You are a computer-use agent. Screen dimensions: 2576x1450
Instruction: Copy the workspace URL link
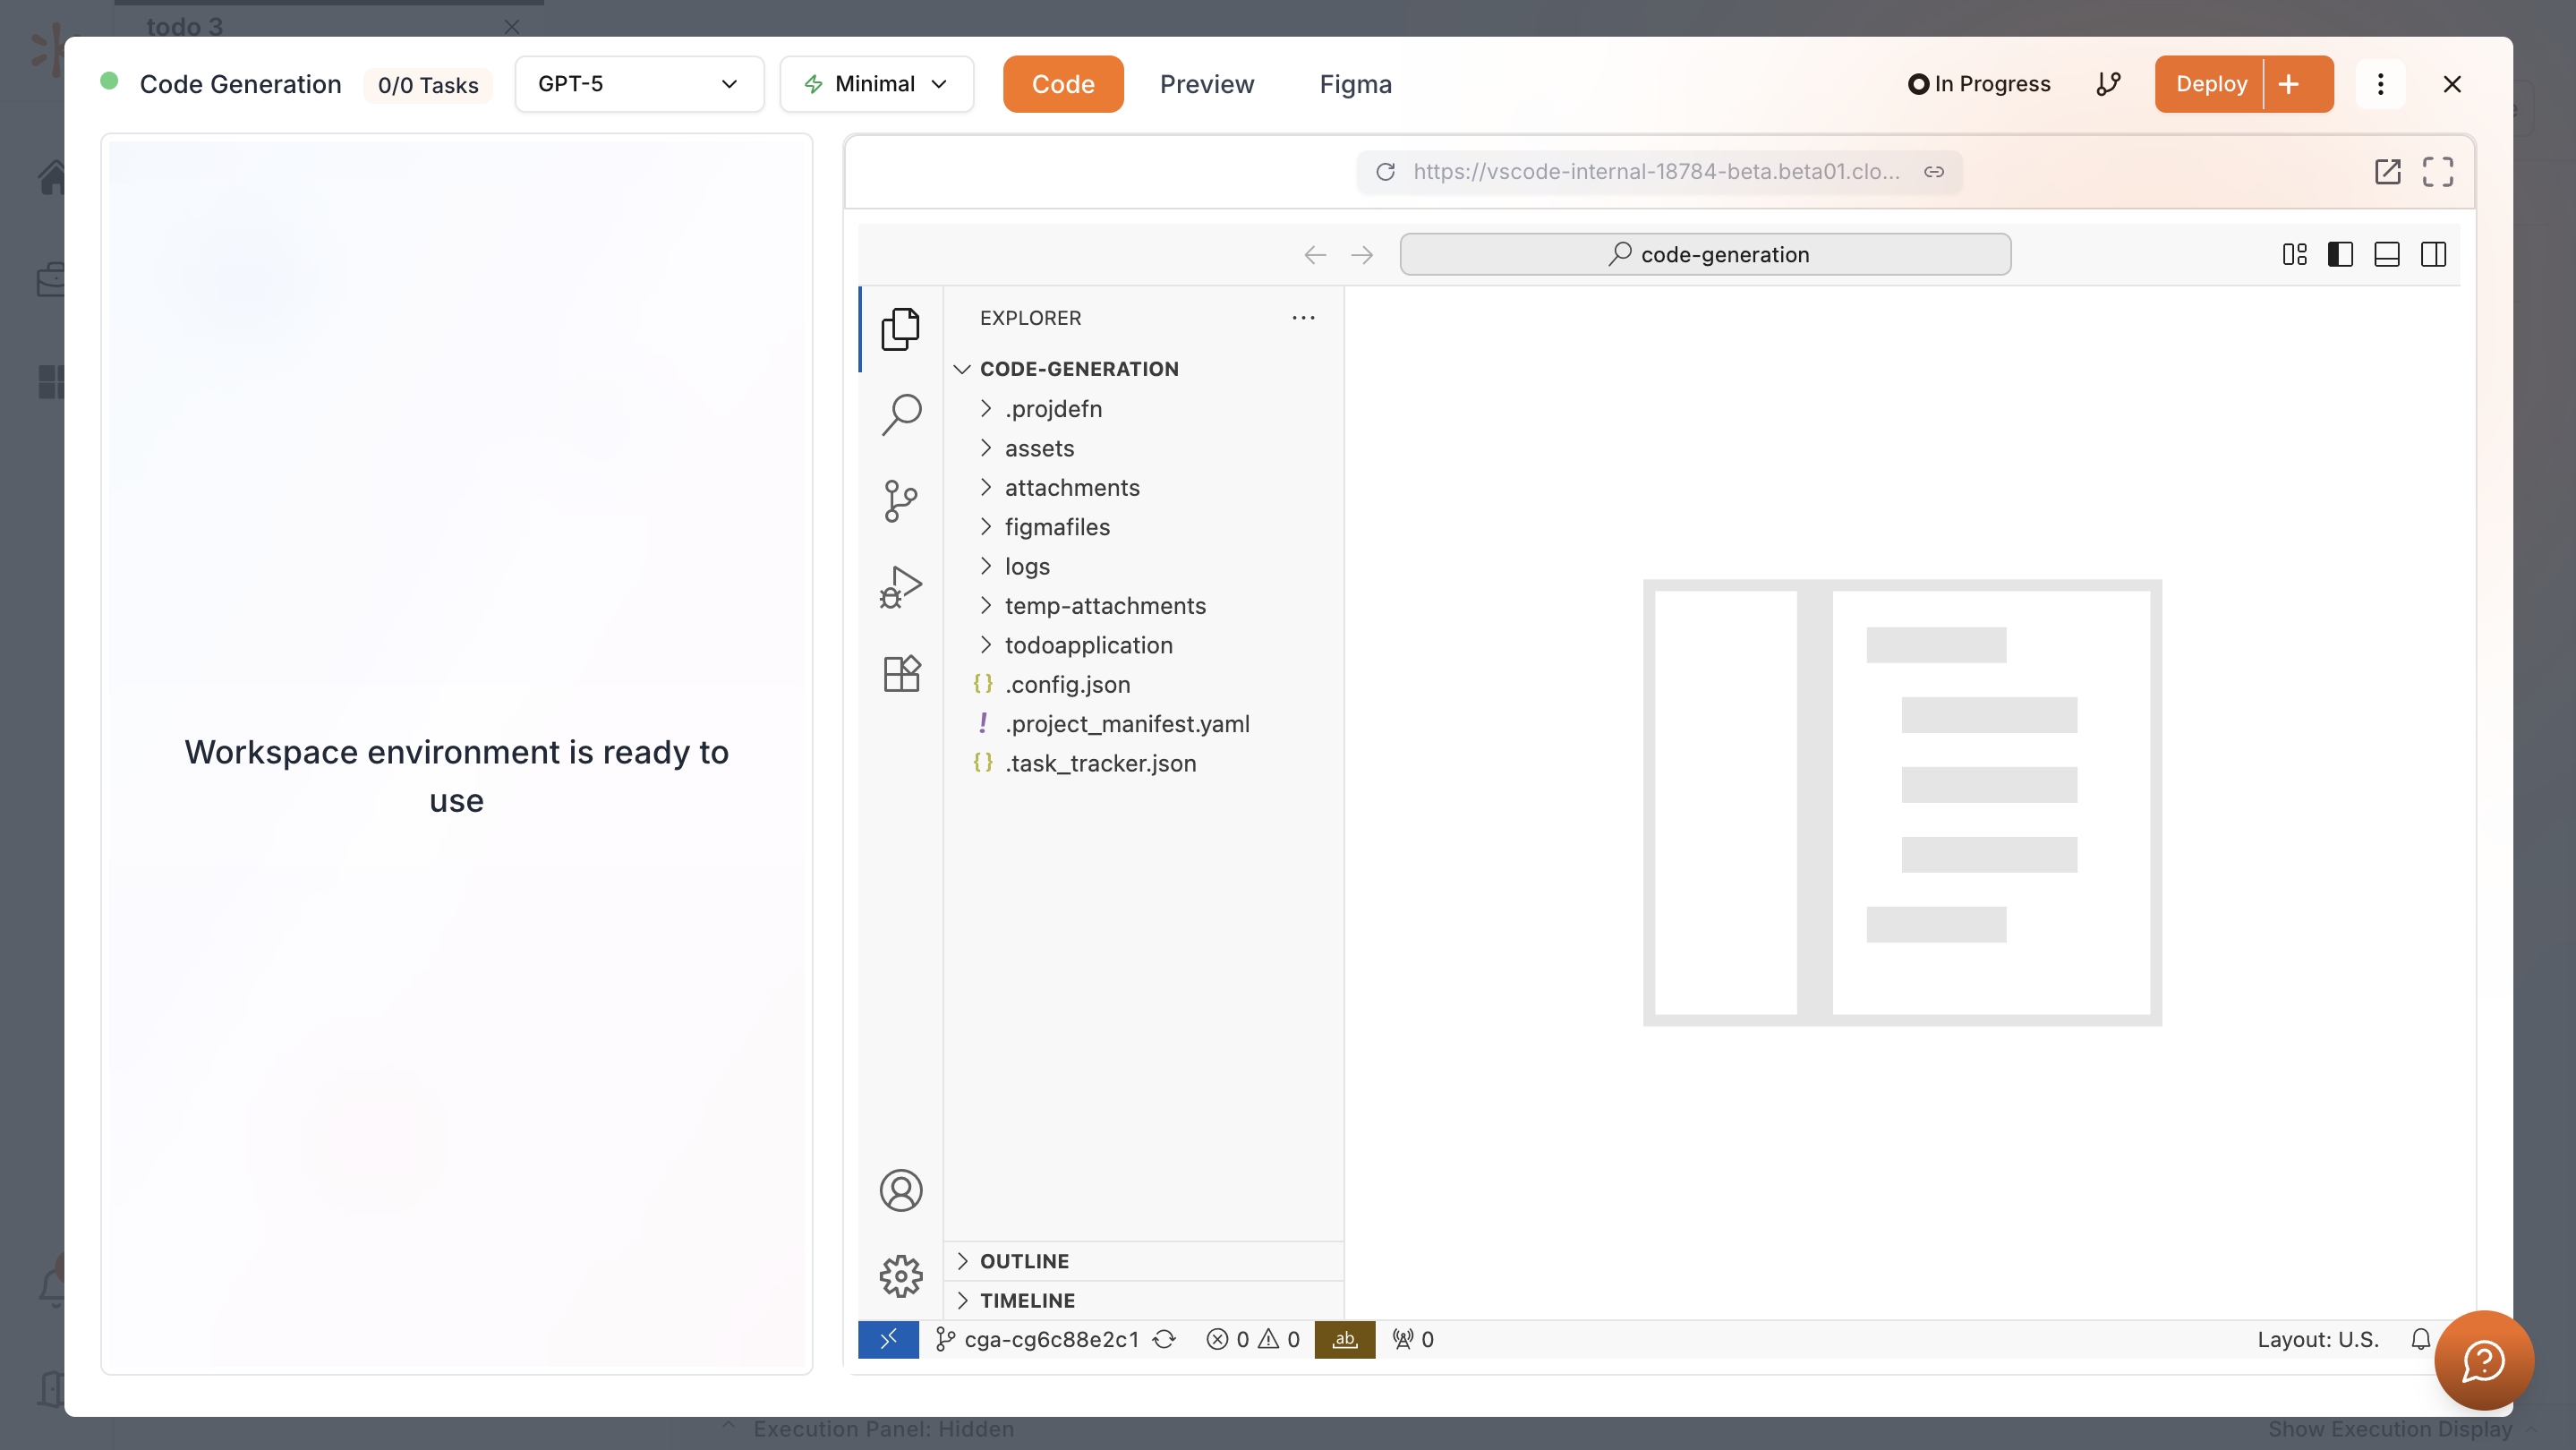coord(1934,172)
